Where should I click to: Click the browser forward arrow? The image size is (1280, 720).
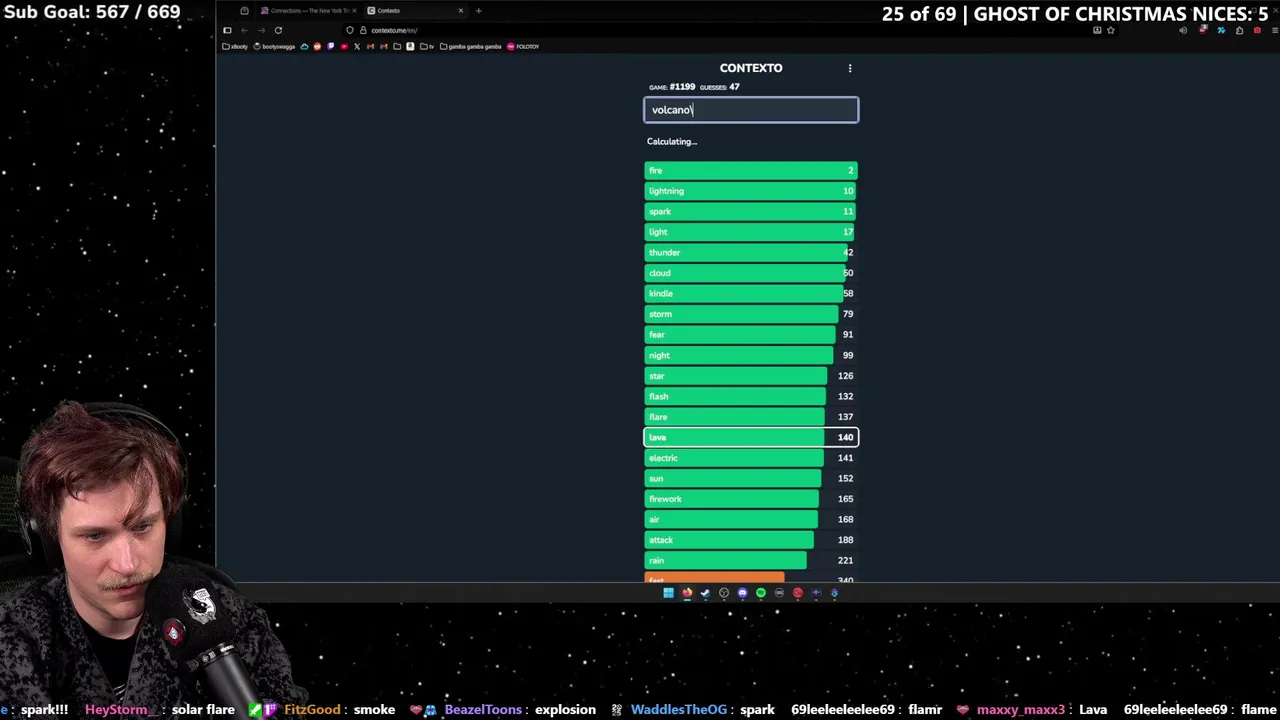tap(261, 30)
